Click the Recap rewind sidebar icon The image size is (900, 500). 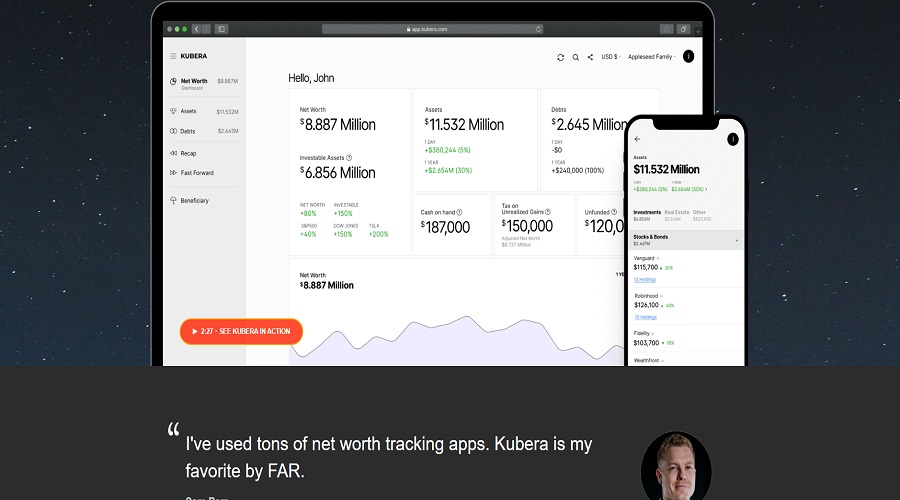[173, 153]
